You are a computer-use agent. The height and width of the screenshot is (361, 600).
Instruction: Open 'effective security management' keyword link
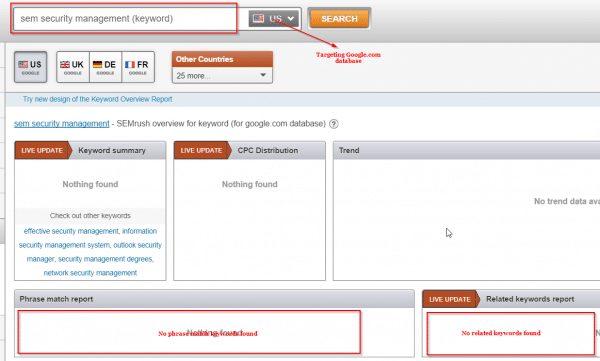71,231
